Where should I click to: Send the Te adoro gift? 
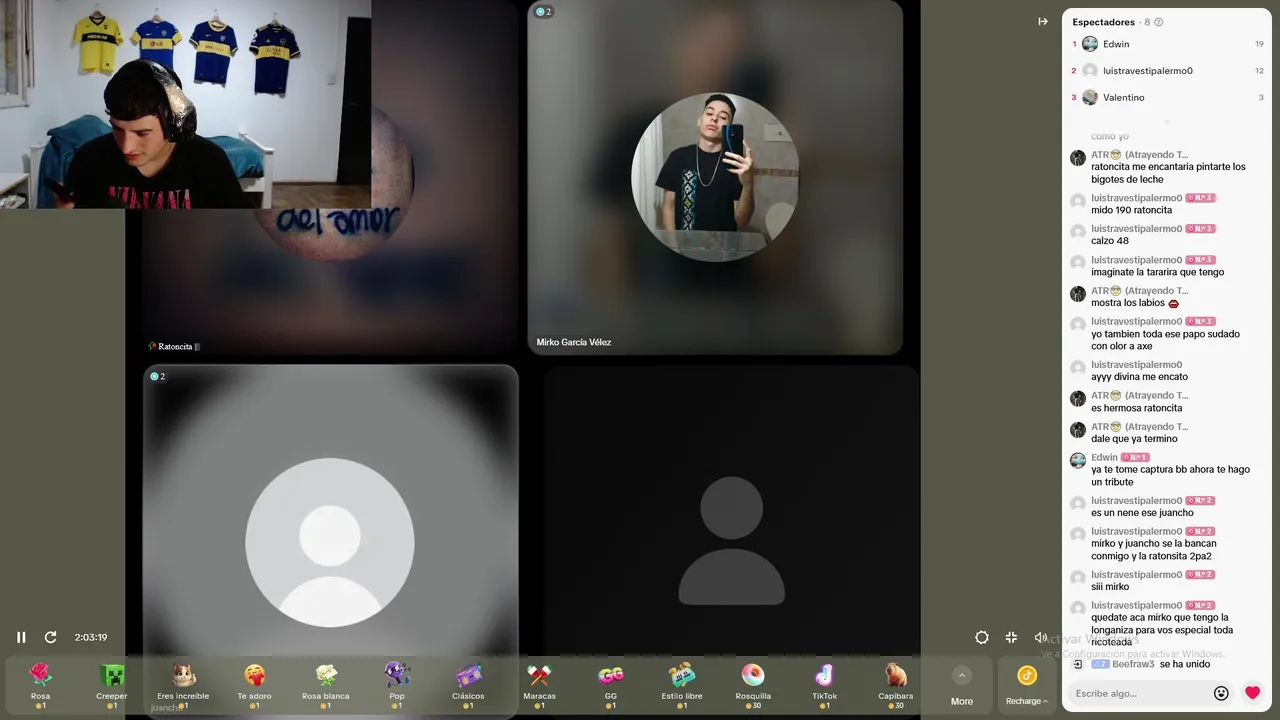tap(254, 685)
